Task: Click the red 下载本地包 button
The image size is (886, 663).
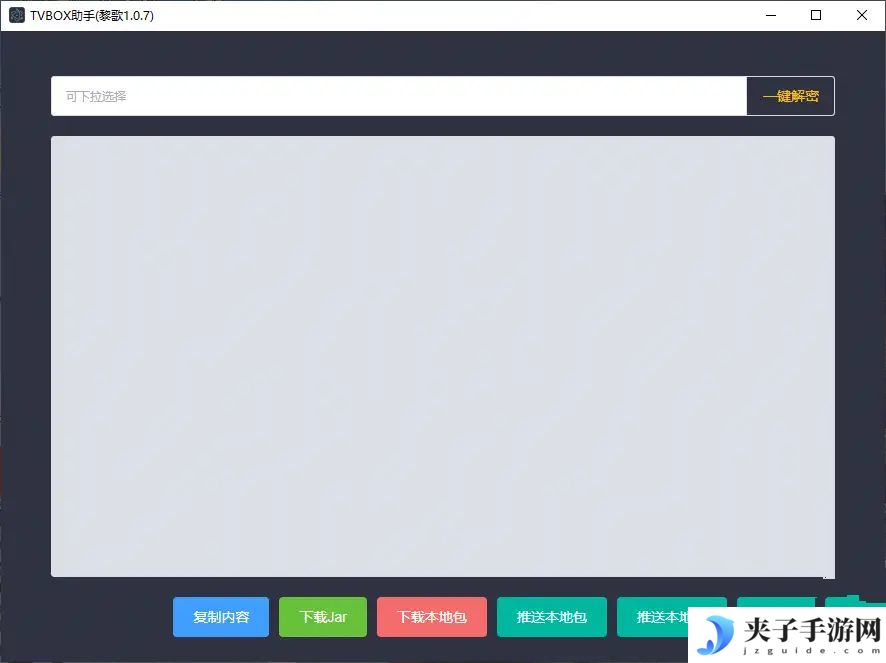Action: coord(432,617)
